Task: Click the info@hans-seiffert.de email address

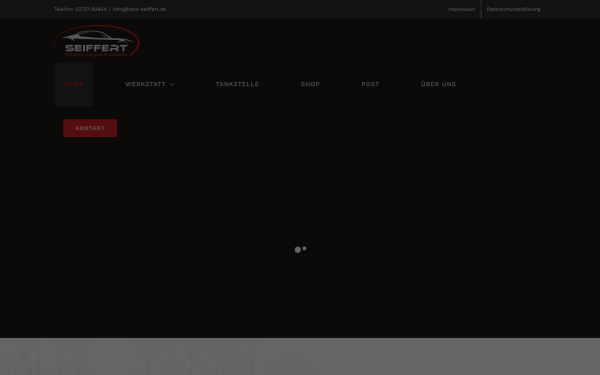Action: click(x=139, y=9)
